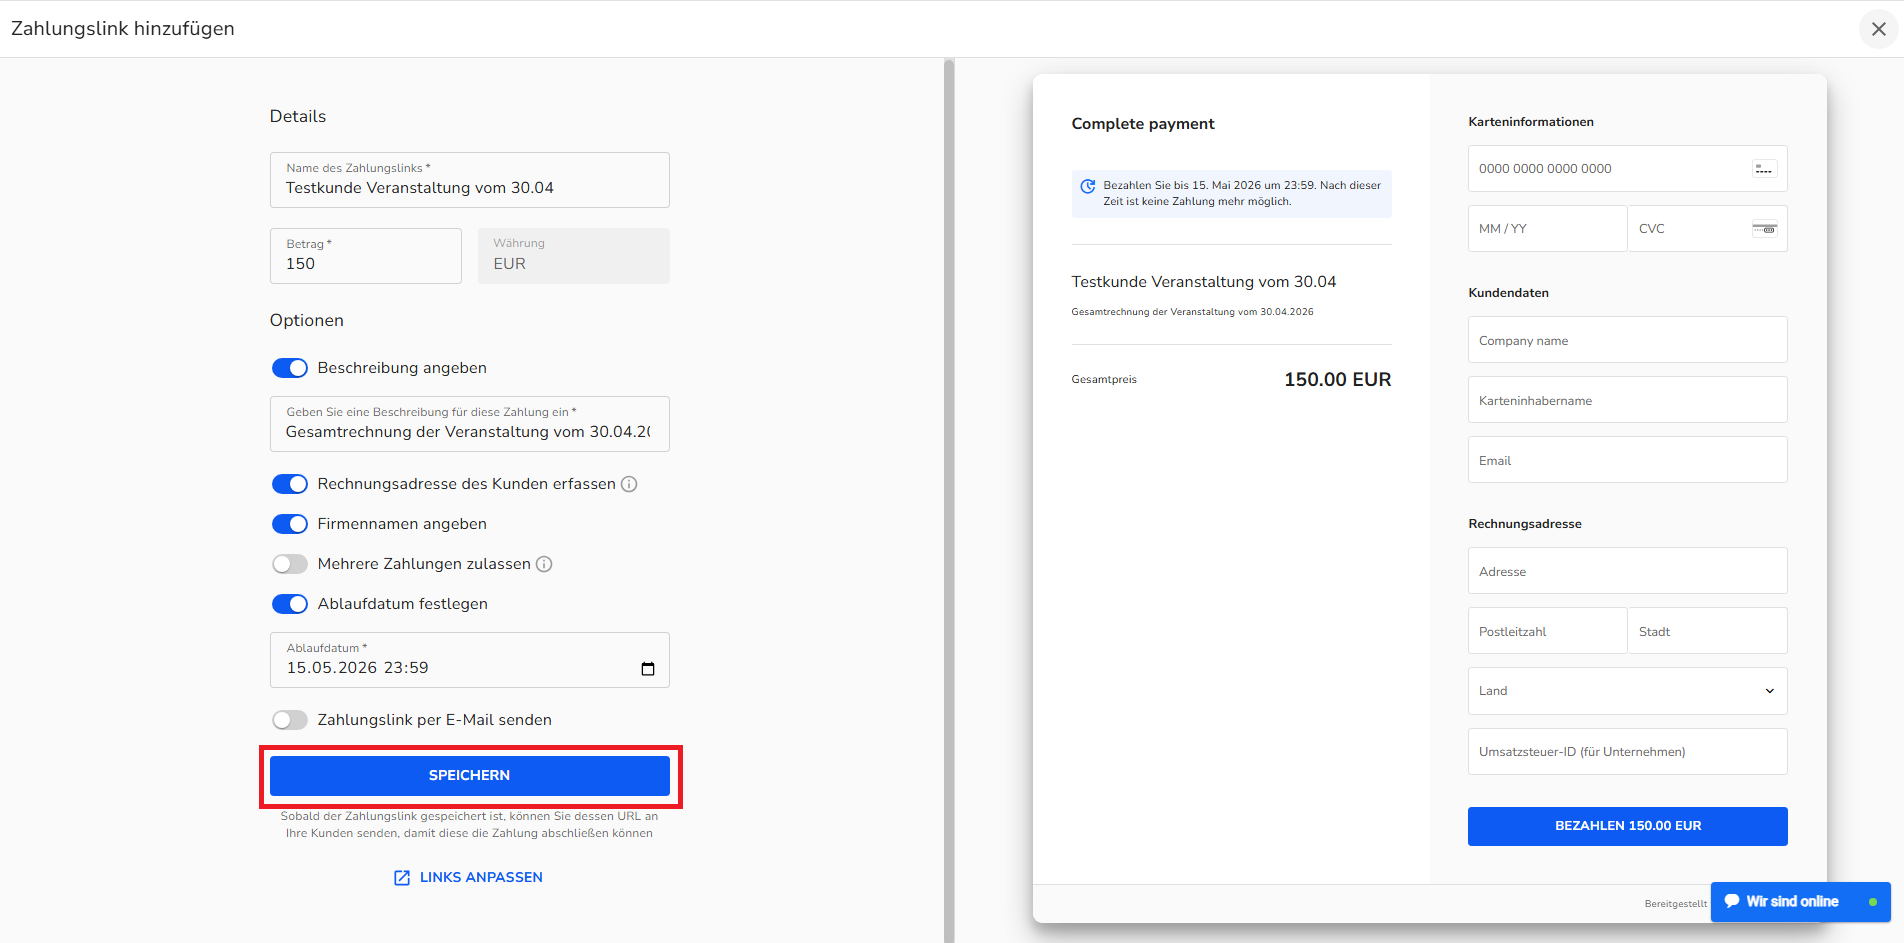Click the Gesamtrechnung description text in preview

[1192, 312]
